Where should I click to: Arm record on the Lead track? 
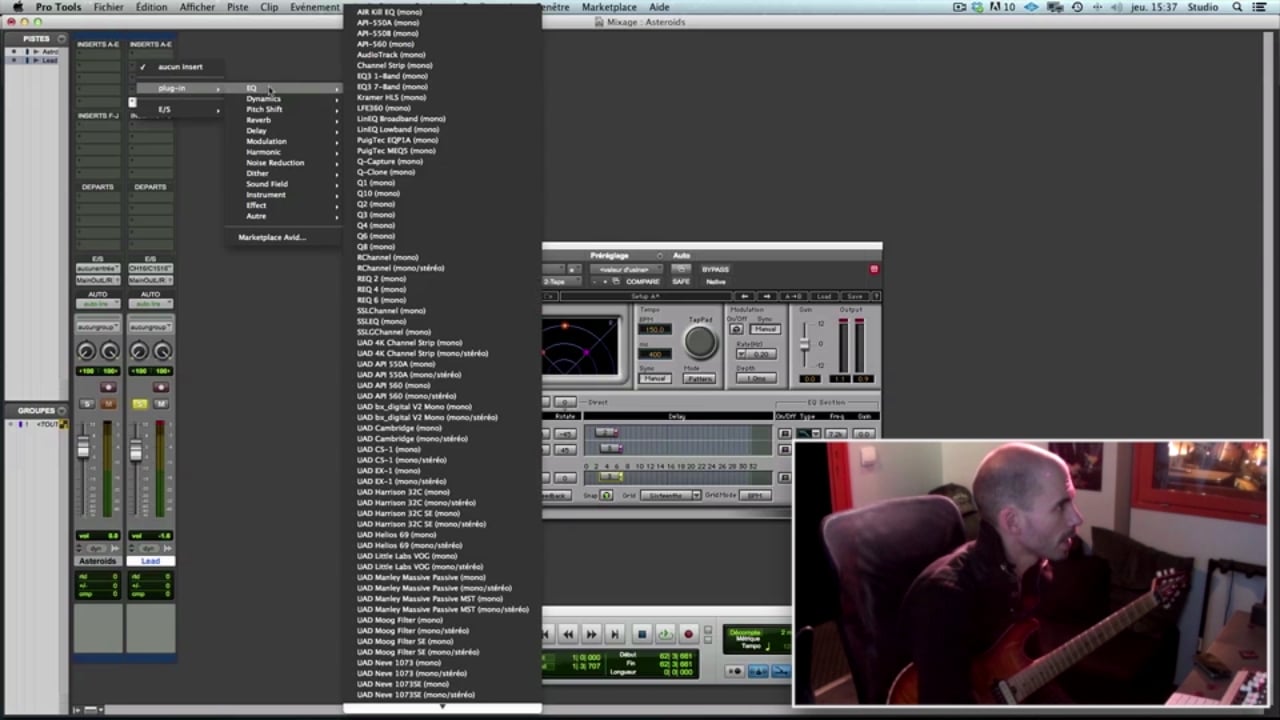point(160,387)
